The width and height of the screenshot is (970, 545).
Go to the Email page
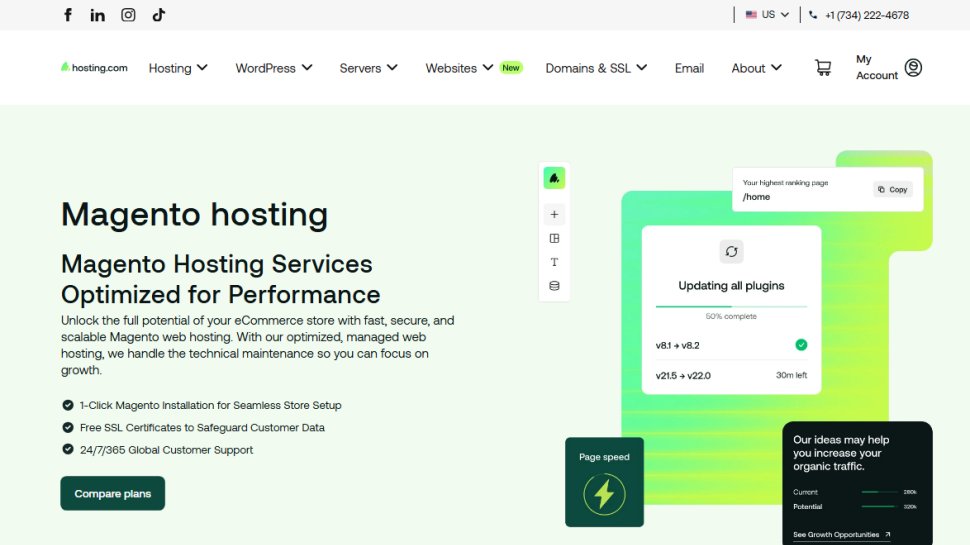[x=689, y=68]
